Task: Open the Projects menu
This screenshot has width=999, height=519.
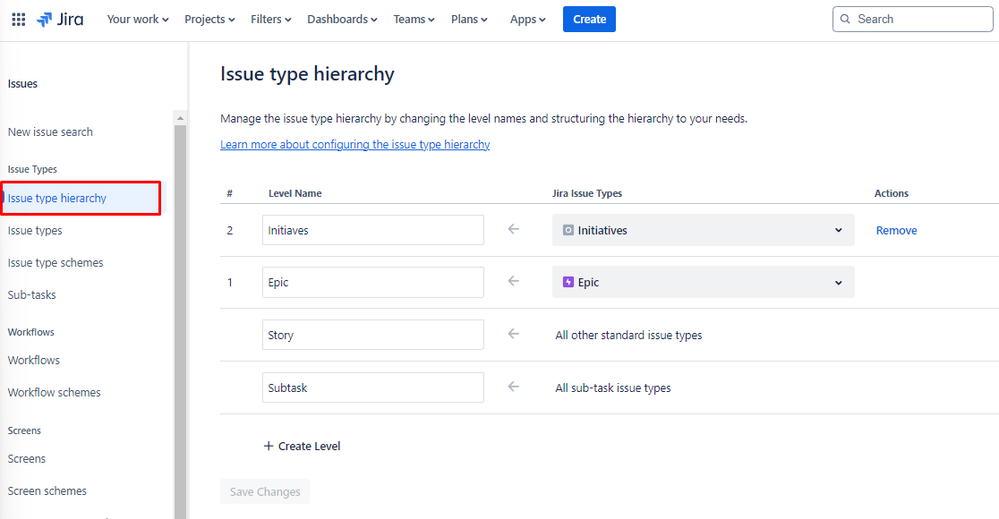Action: (210, 19)
